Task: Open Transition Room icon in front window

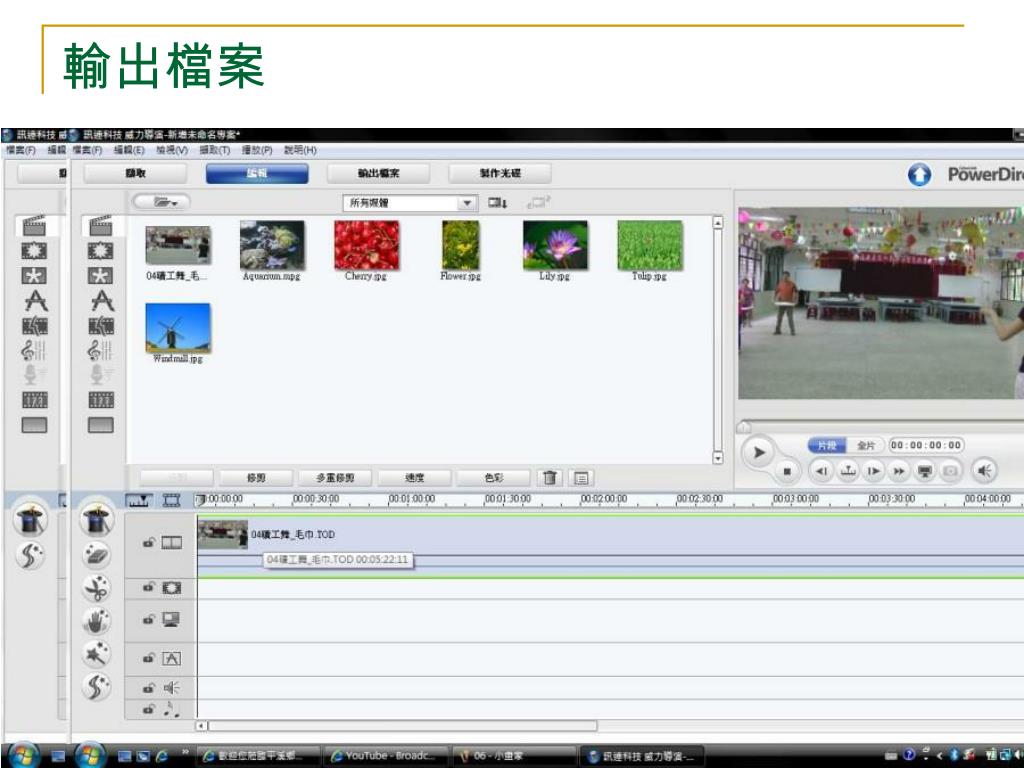Action: pyautogui.click(x=101, y=325)
